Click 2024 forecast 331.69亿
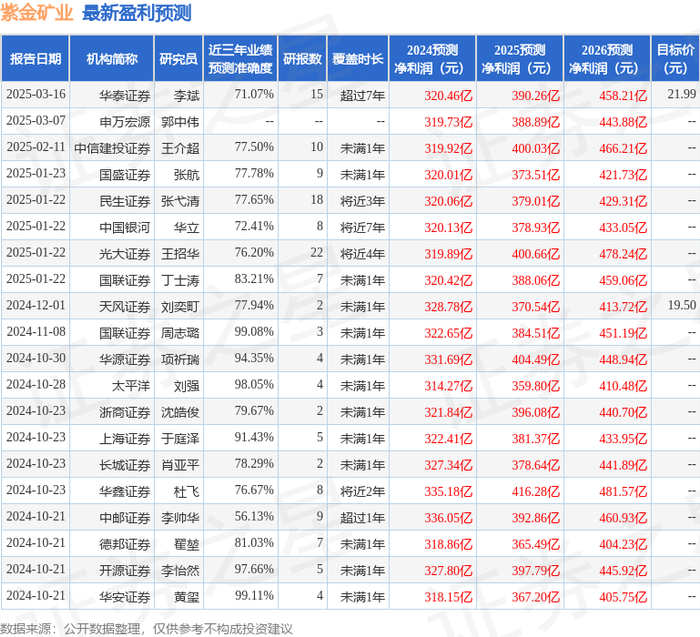The height and width of the screenshot is (637, 700). coord(448,359)
